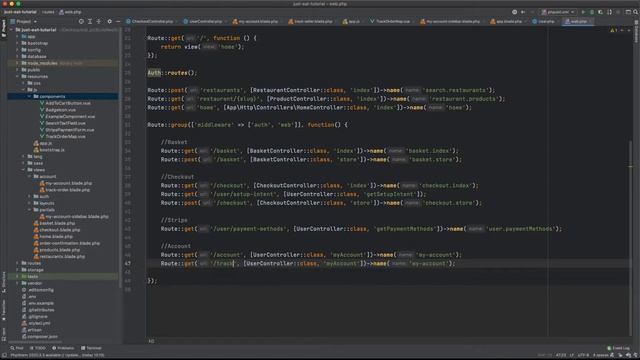The height and width of the screenshot is (360, 640).
Task: Hide the Project panel with the minus icon
Action: click(x=118, y=21)
